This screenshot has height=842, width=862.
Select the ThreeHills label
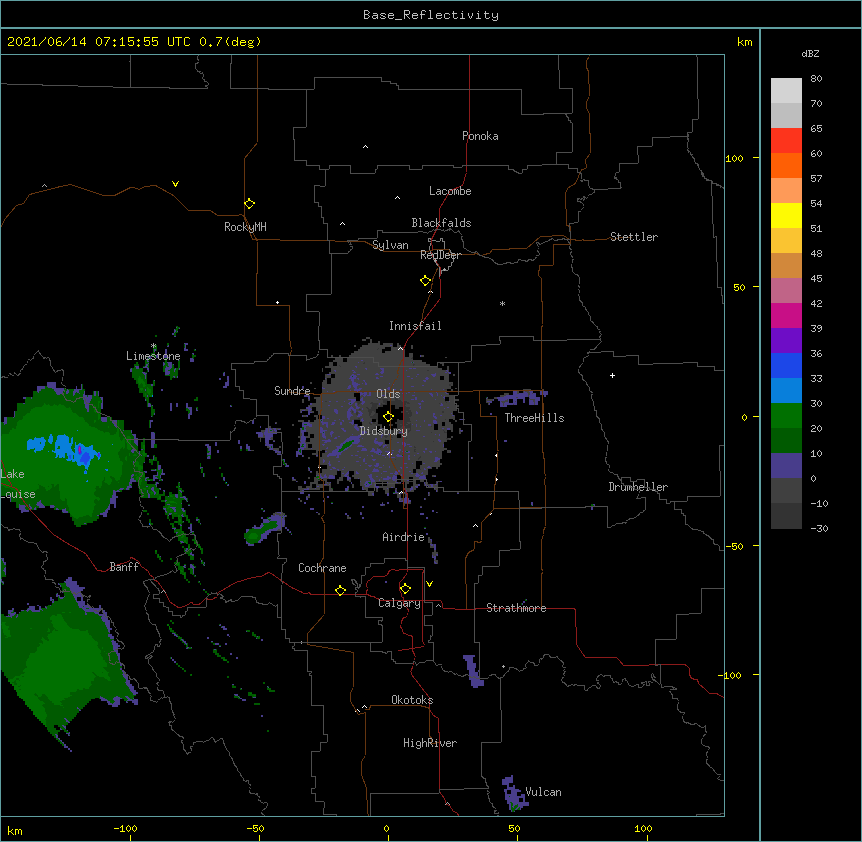pos(534,418)
